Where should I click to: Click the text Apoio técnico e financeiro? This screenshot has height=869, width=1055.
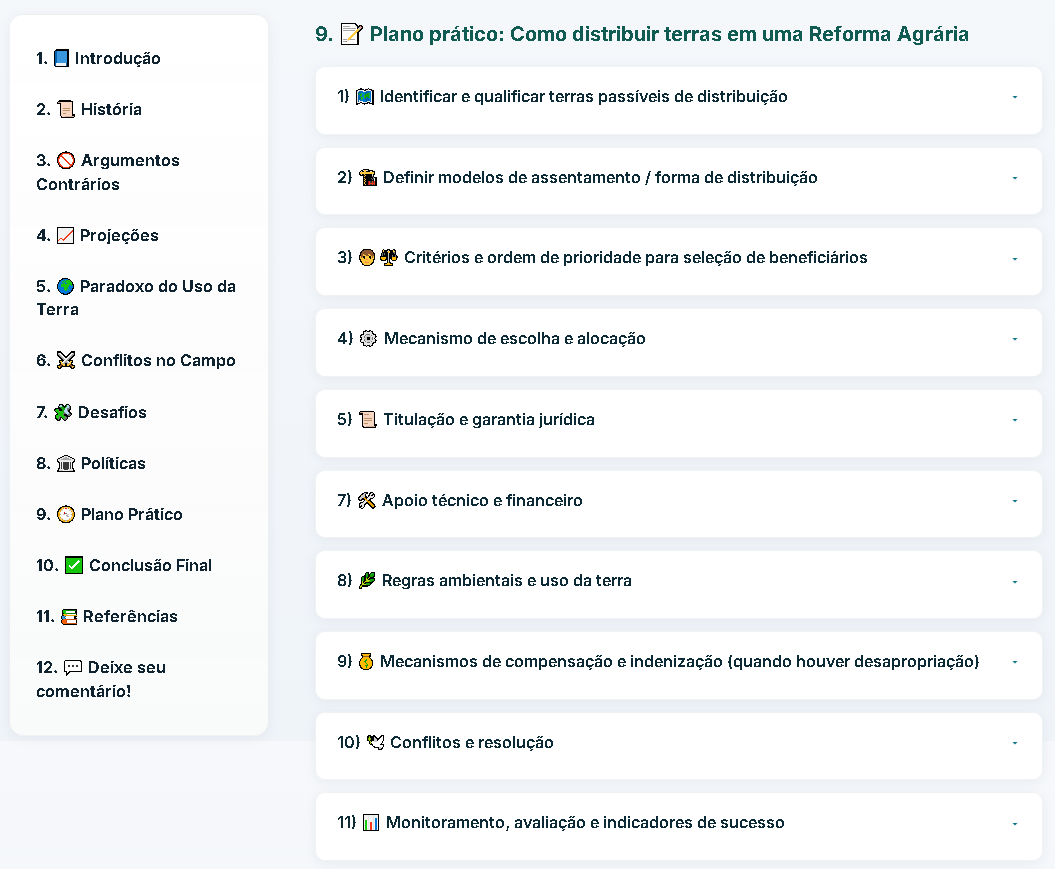pyautogui.click(x=482, y=500)
